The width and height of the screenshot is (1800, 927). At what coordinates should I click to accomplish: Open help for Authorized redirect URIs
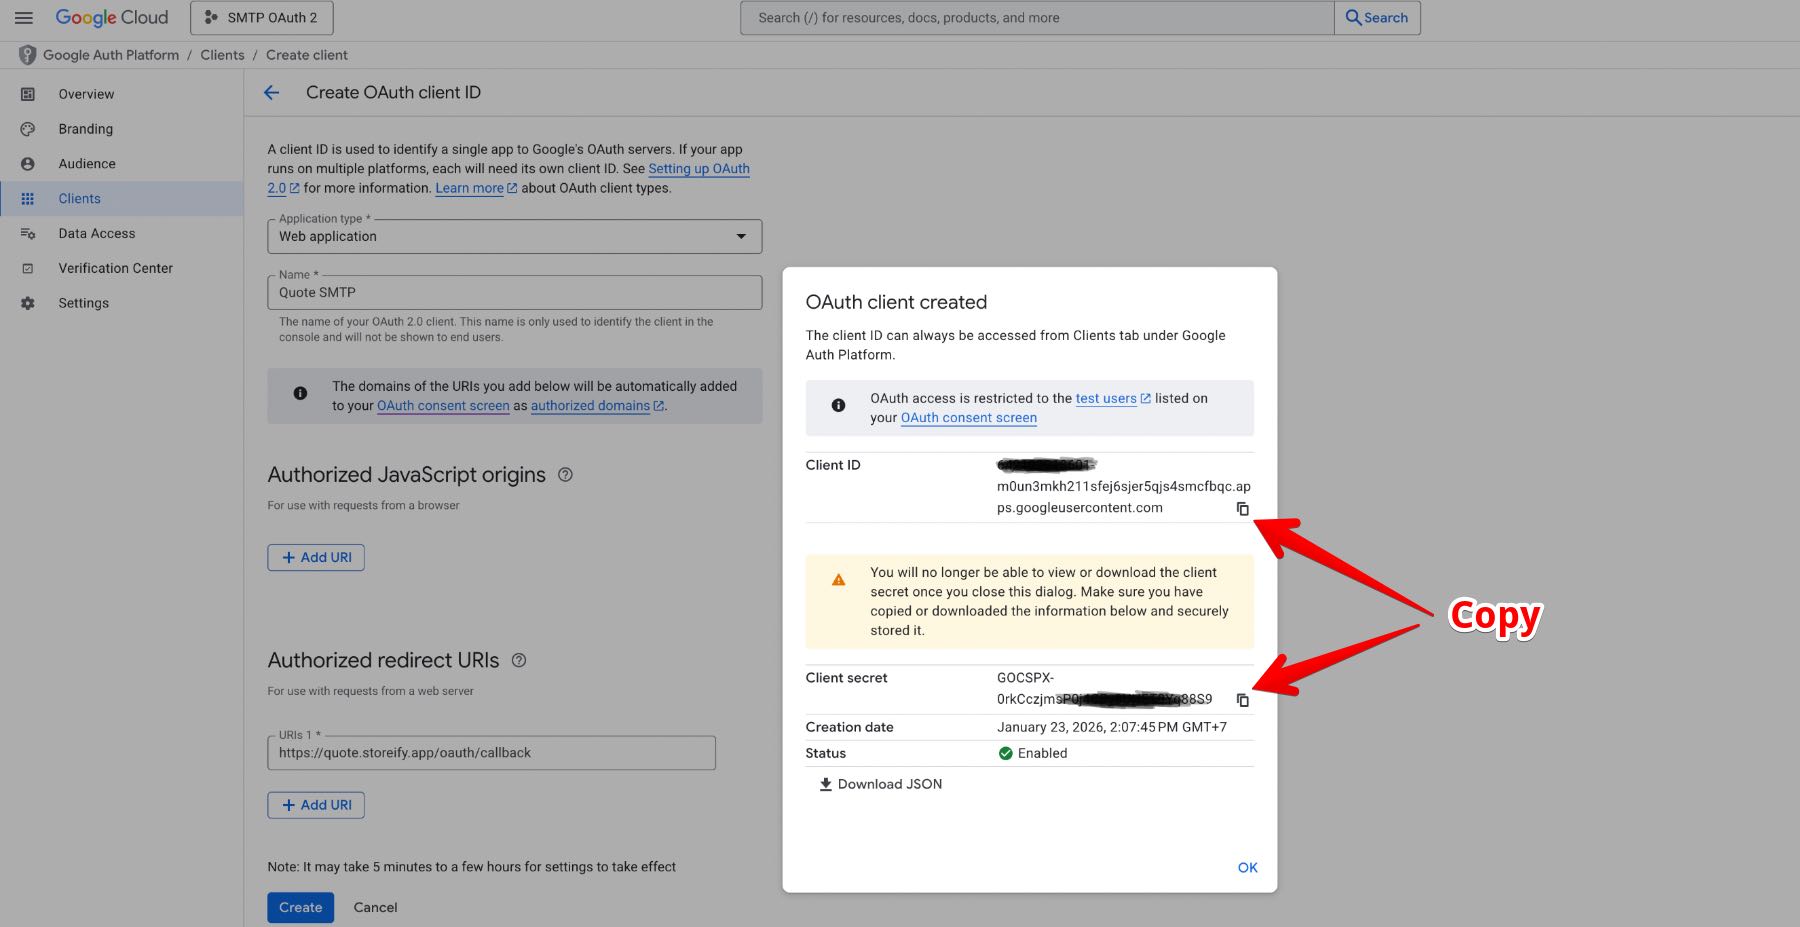click(x=519, y=660)
